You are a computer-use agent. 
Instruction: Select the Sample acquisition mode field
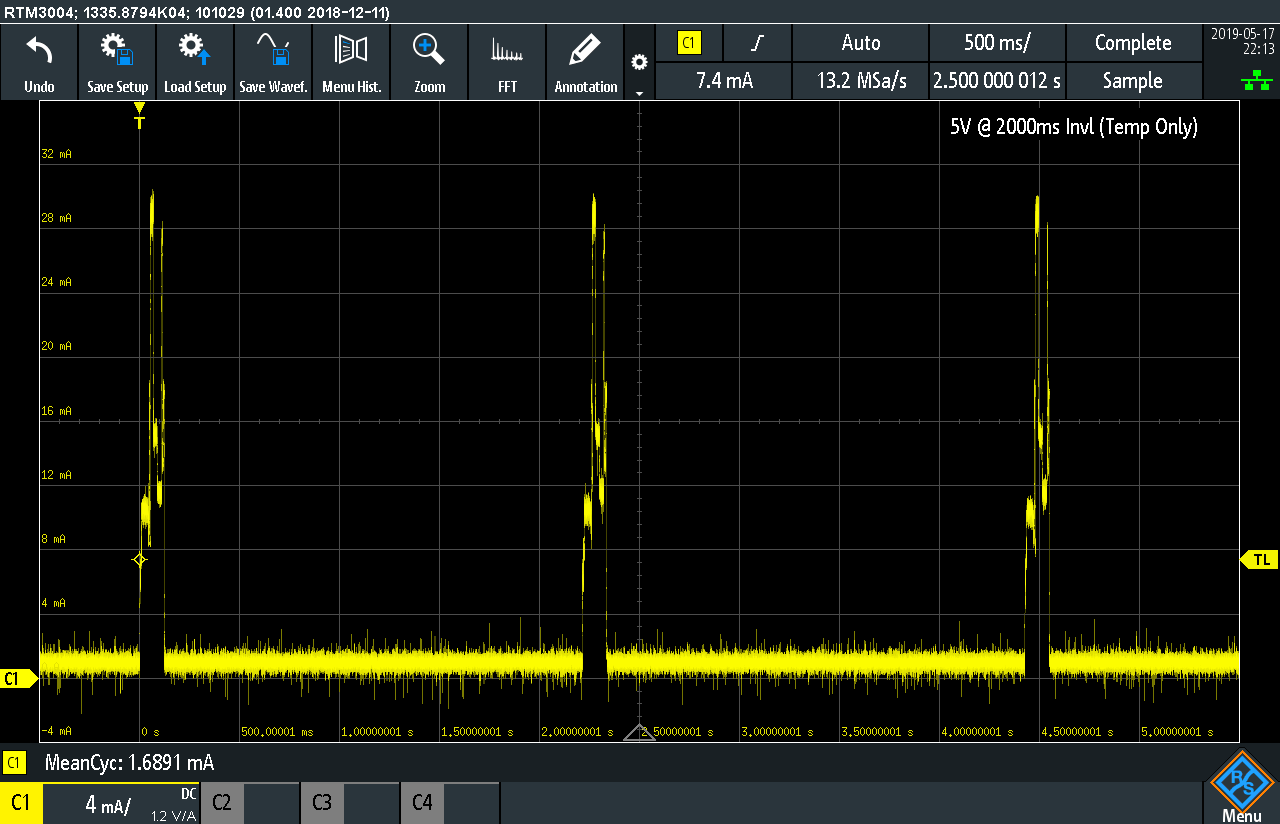click(1133, 81)
